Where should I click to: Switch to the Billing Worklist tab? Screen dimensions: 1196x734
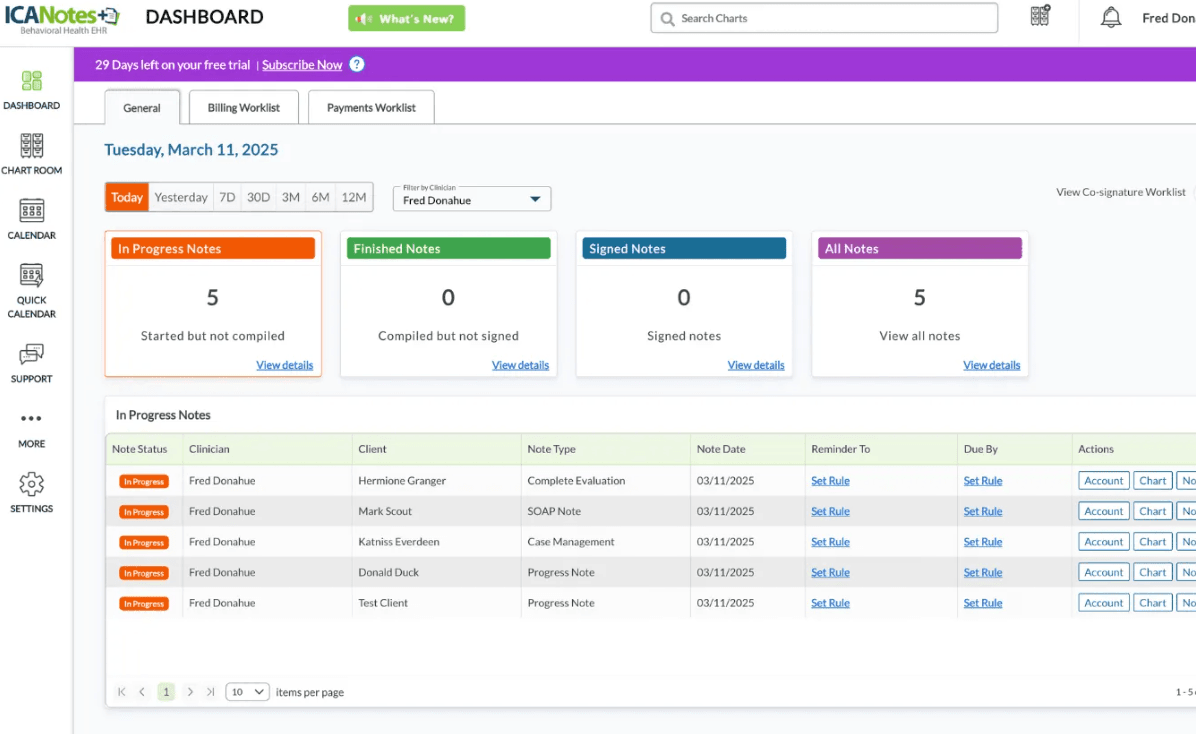(x=243, y=108)
